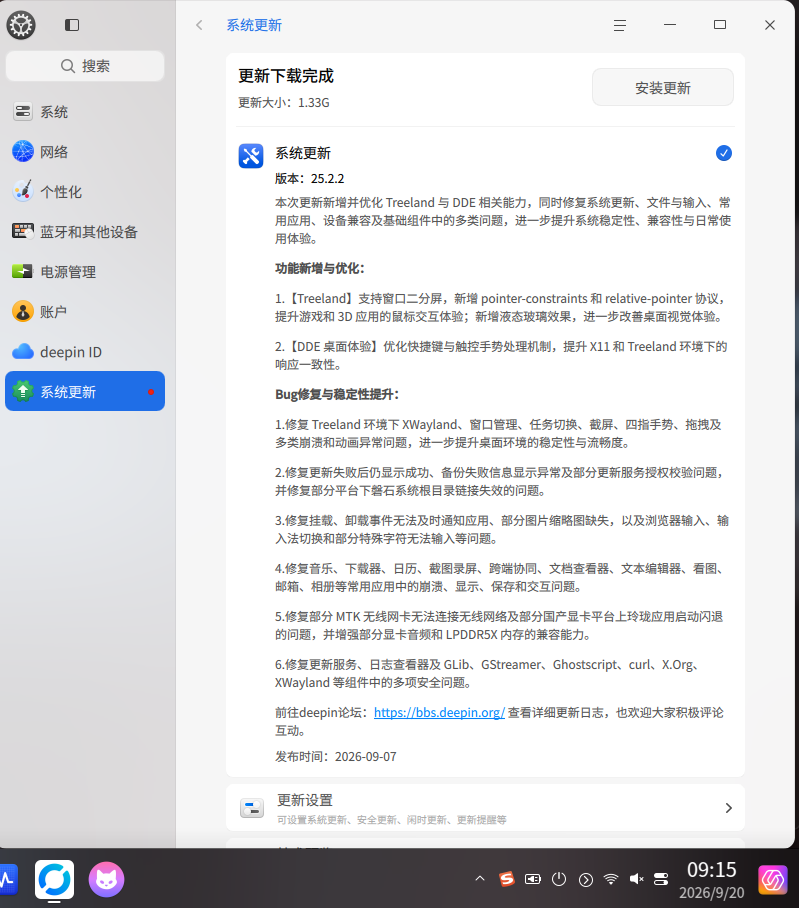The width and height of the screenshot is (799, 908).
Task: Open the blue circular taskbar app
Action: click(x=54, y=879)
